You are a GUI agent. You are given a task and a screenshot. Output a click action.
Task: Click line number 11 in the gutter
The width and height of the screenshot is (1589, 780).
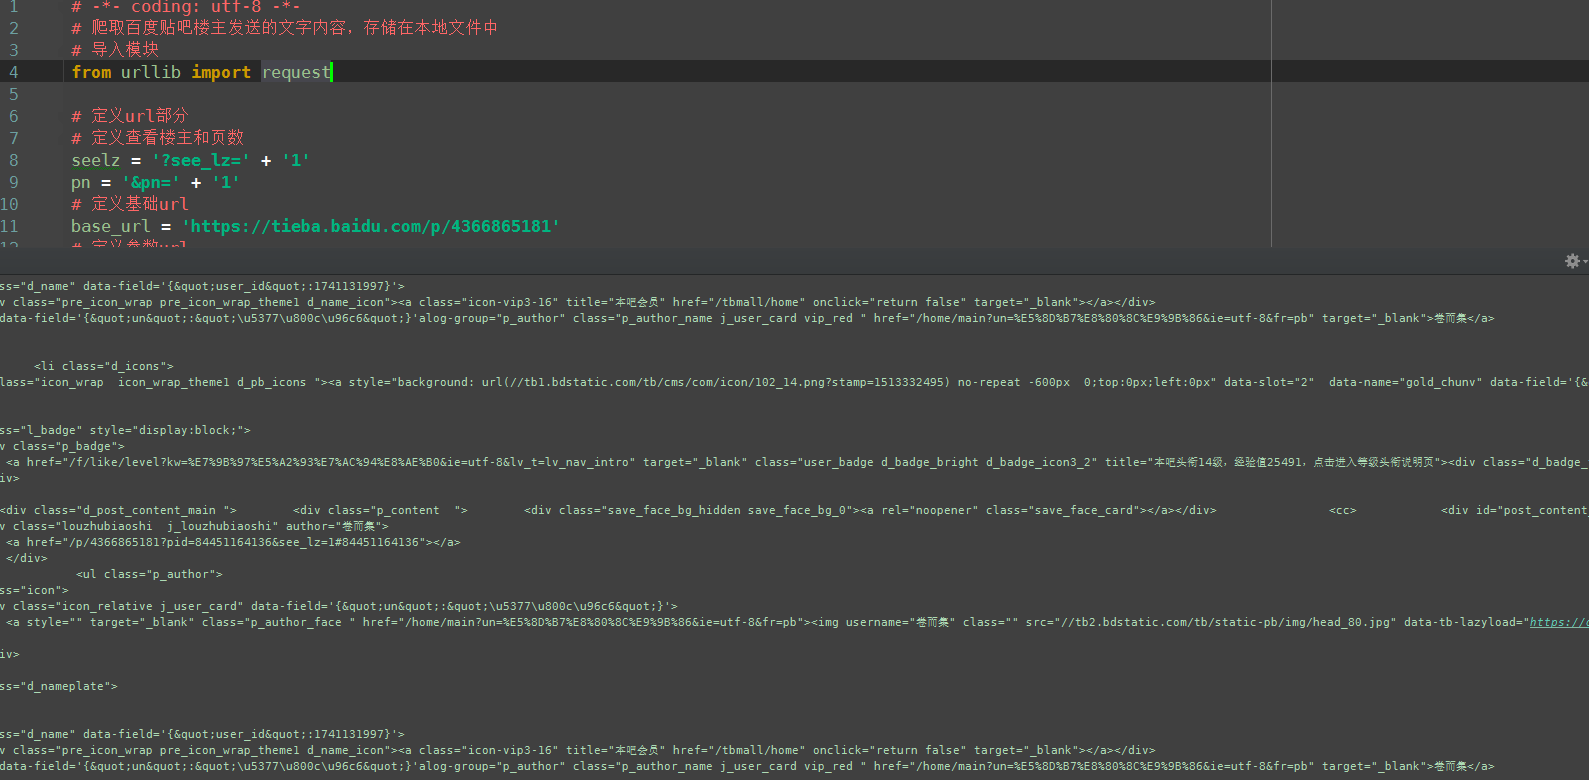click(10, 226)
